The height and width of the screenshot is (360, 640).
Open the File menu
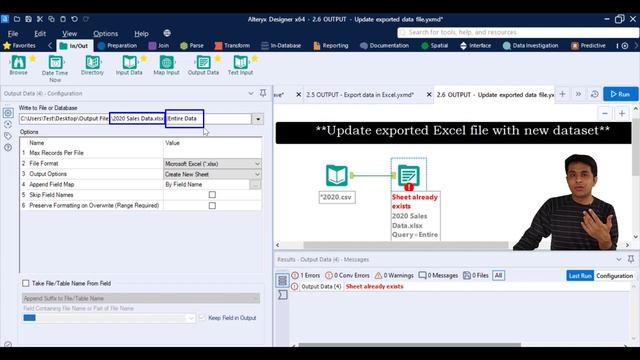coord(13,33)
